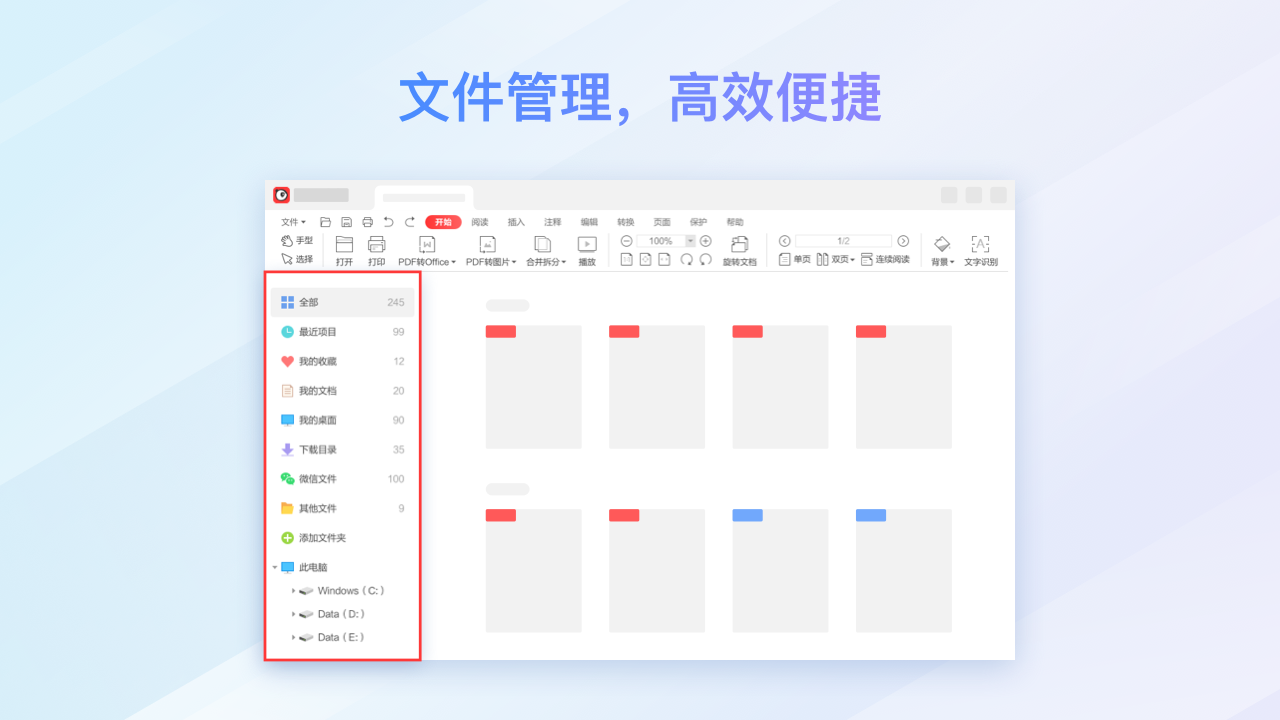Switch to 单页 single page view

(x=797, y=259)
